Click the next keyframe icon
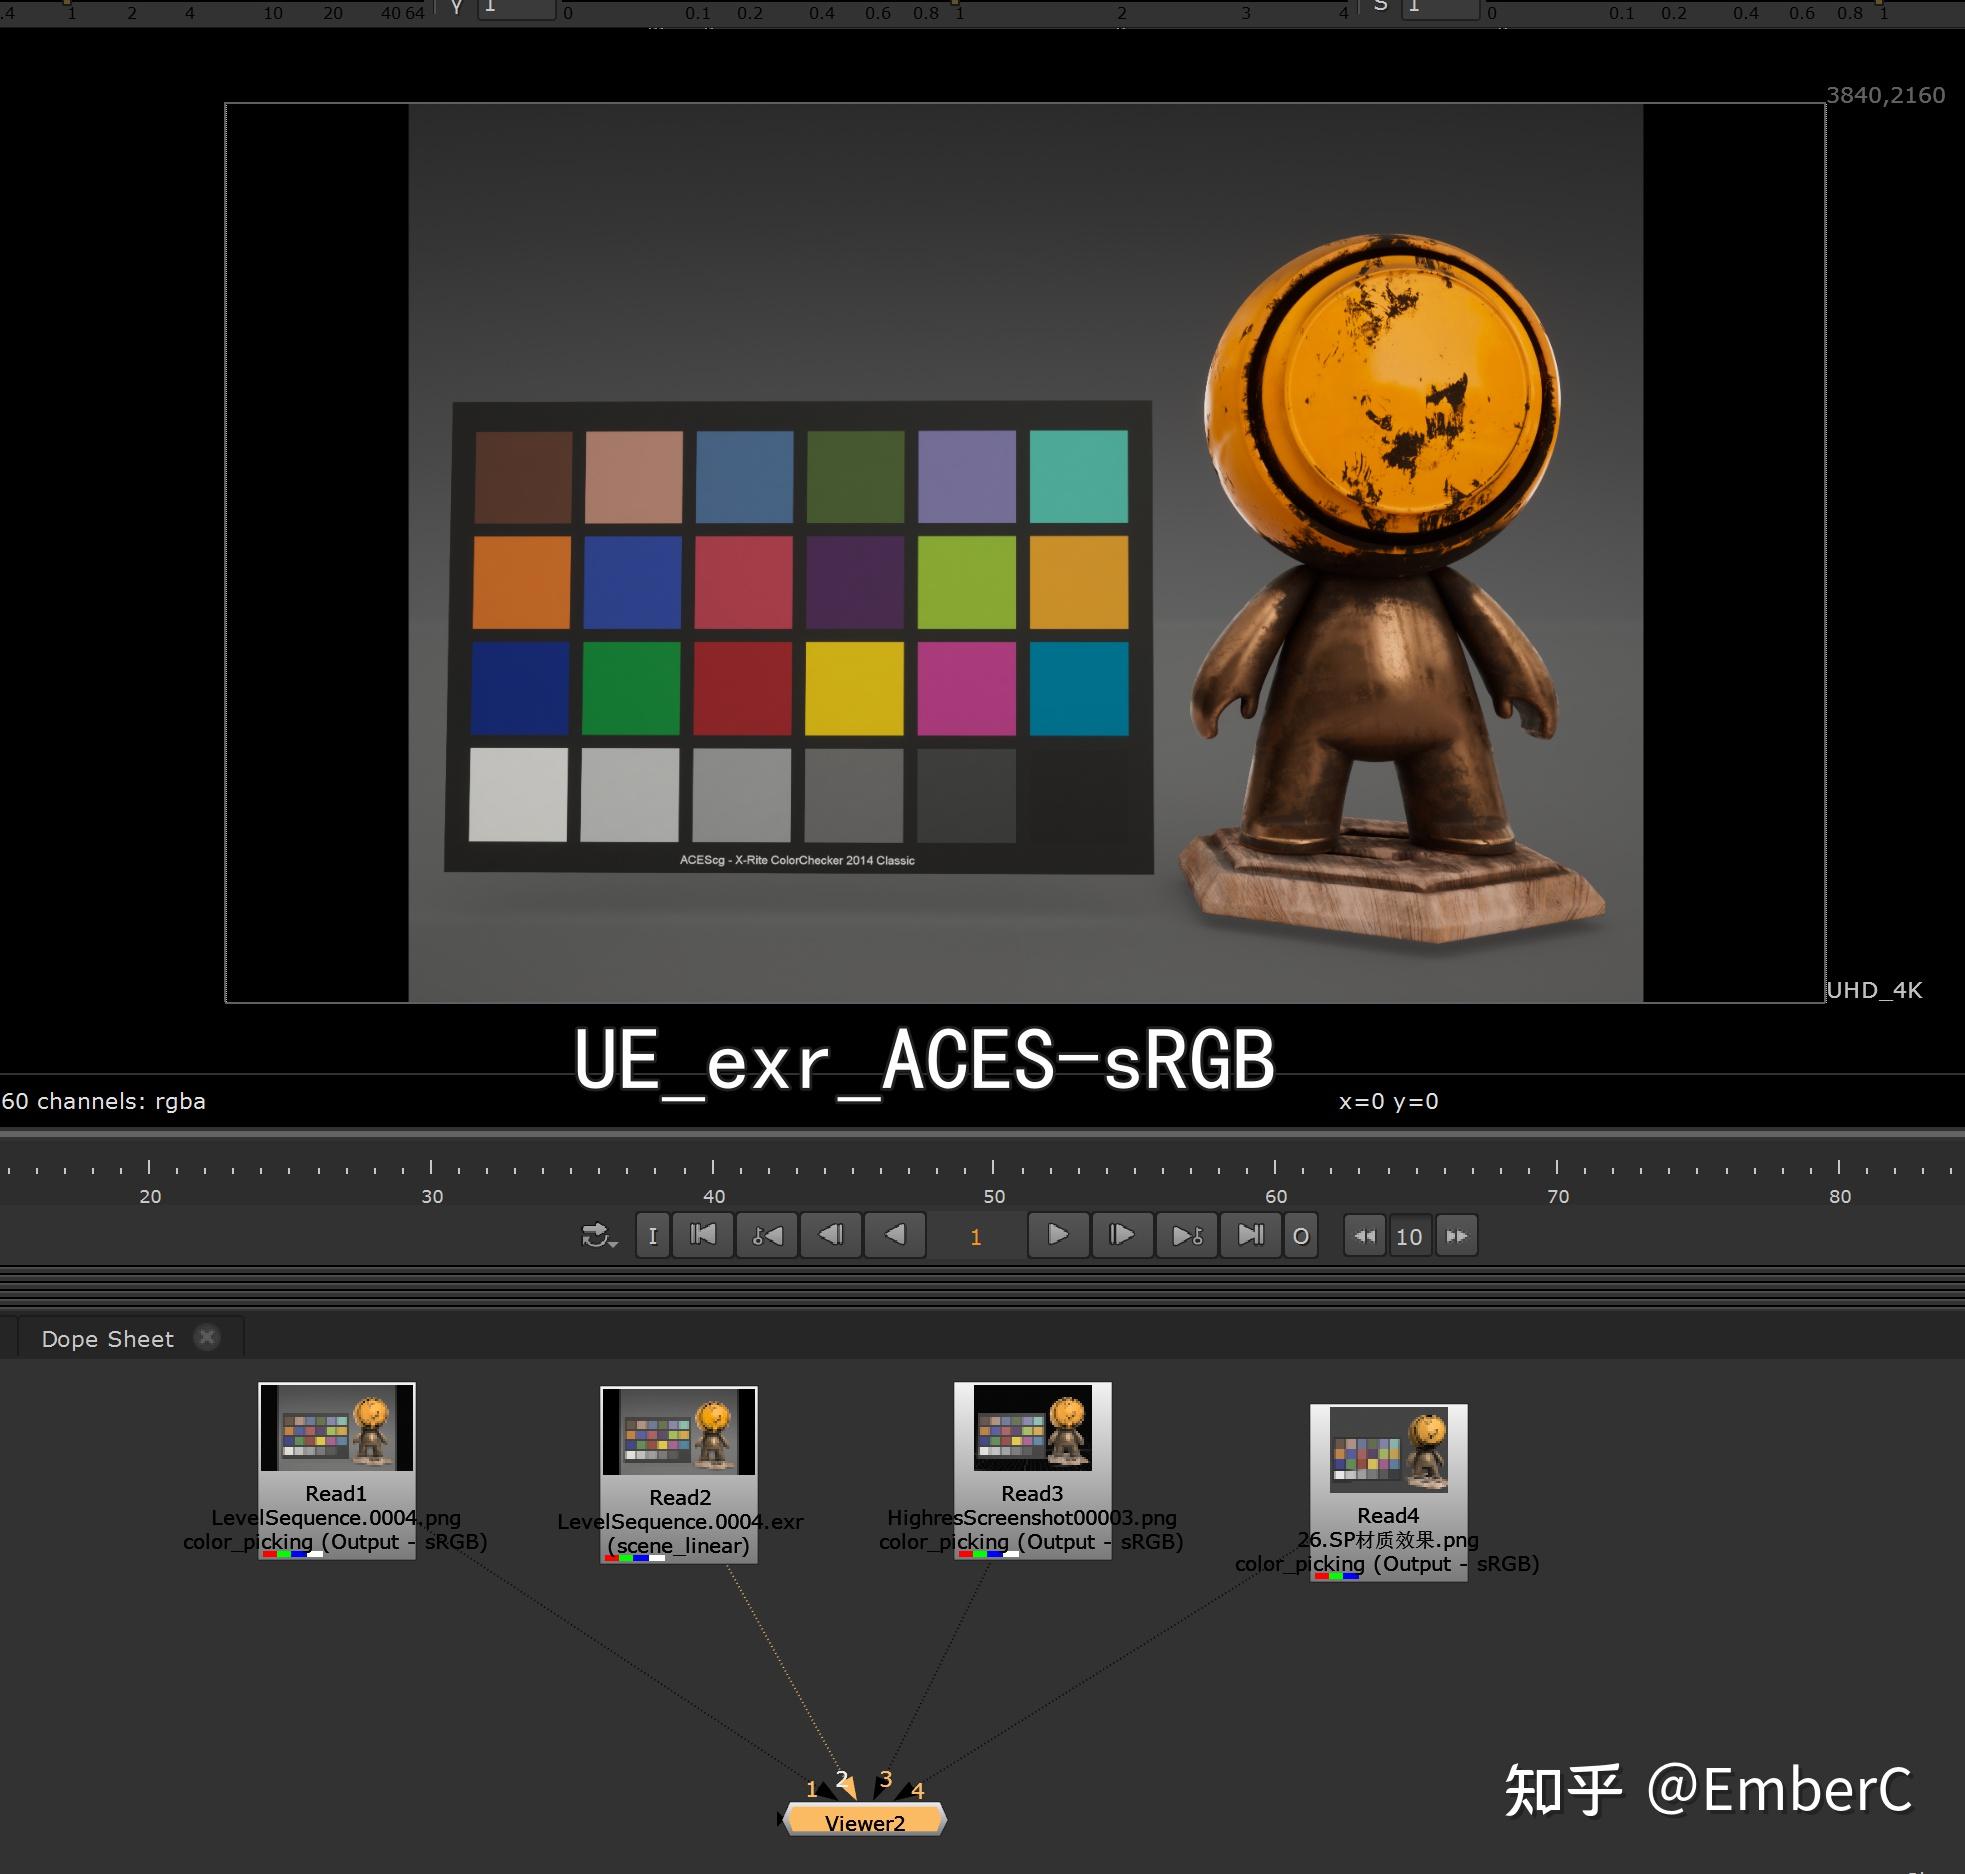 (x=1187, y=1237)
